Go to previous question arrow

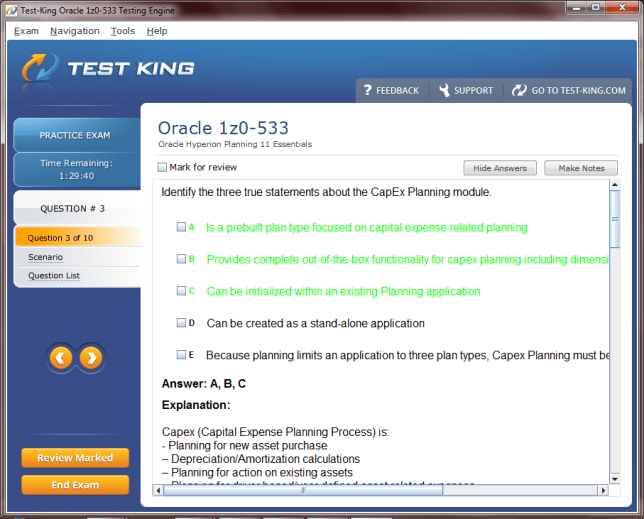coord(61,358)
